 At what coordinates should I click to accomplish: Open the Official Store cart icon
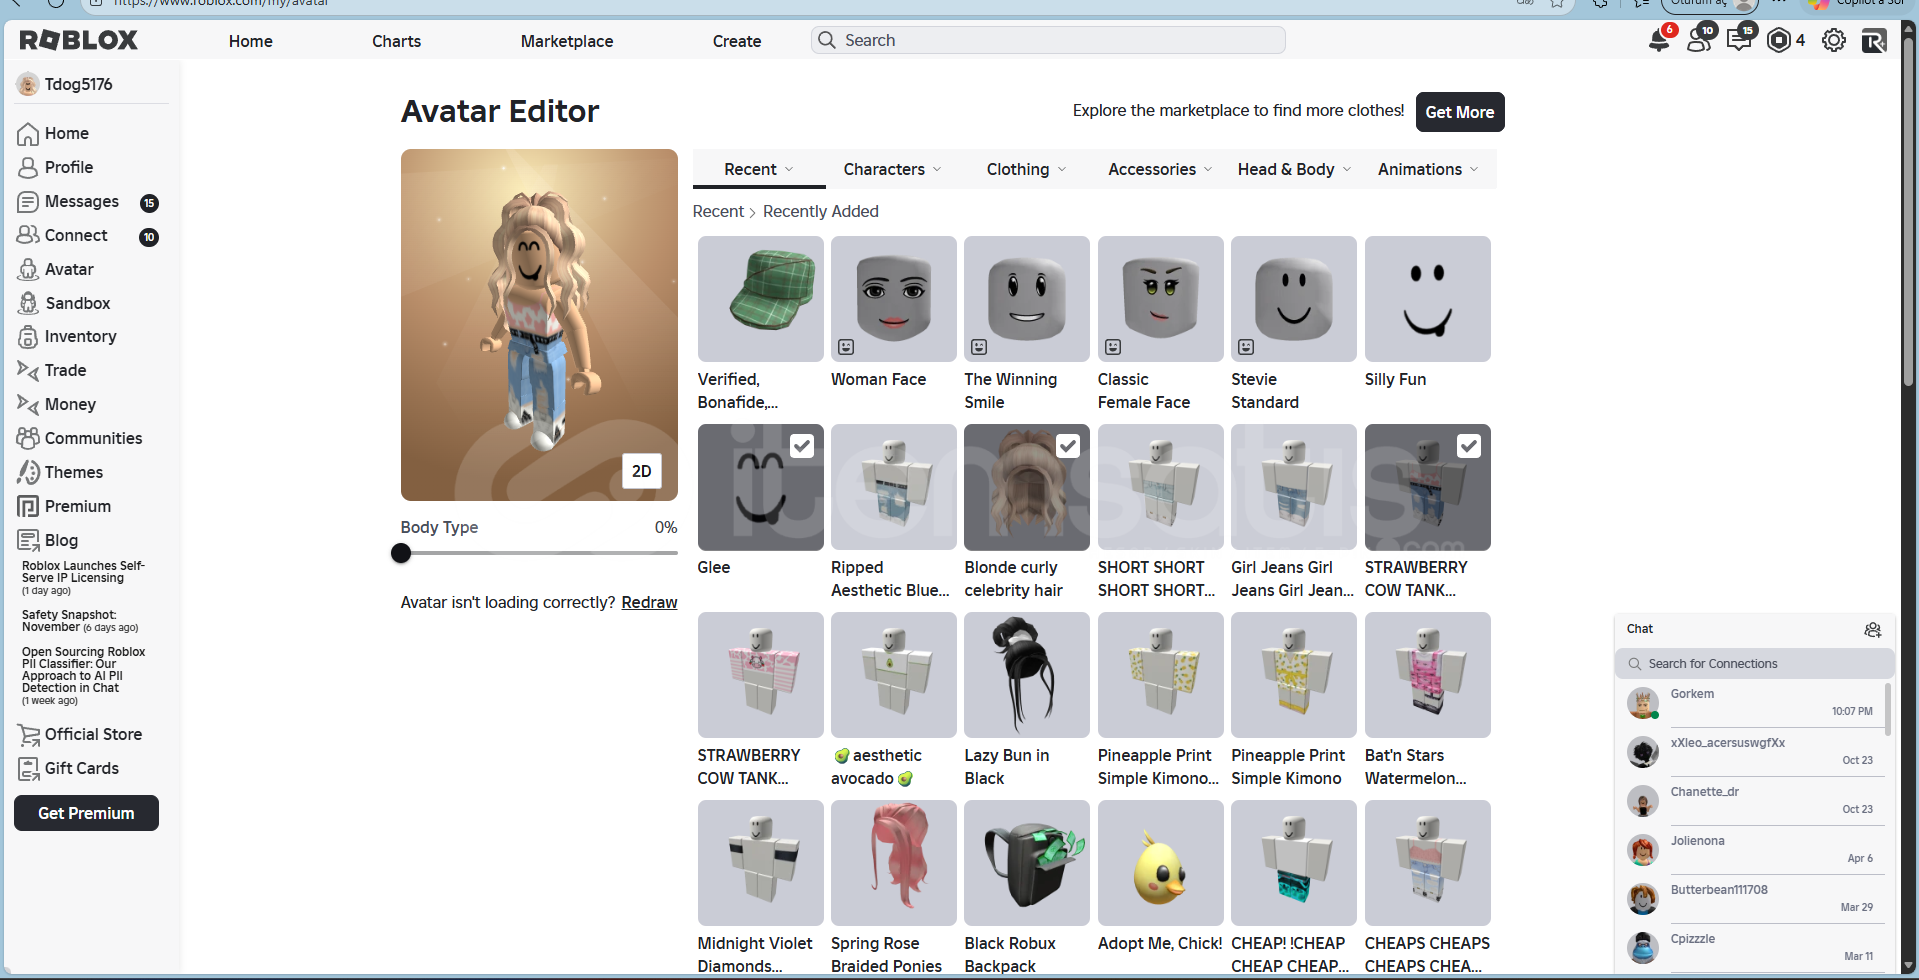point(28,735)
